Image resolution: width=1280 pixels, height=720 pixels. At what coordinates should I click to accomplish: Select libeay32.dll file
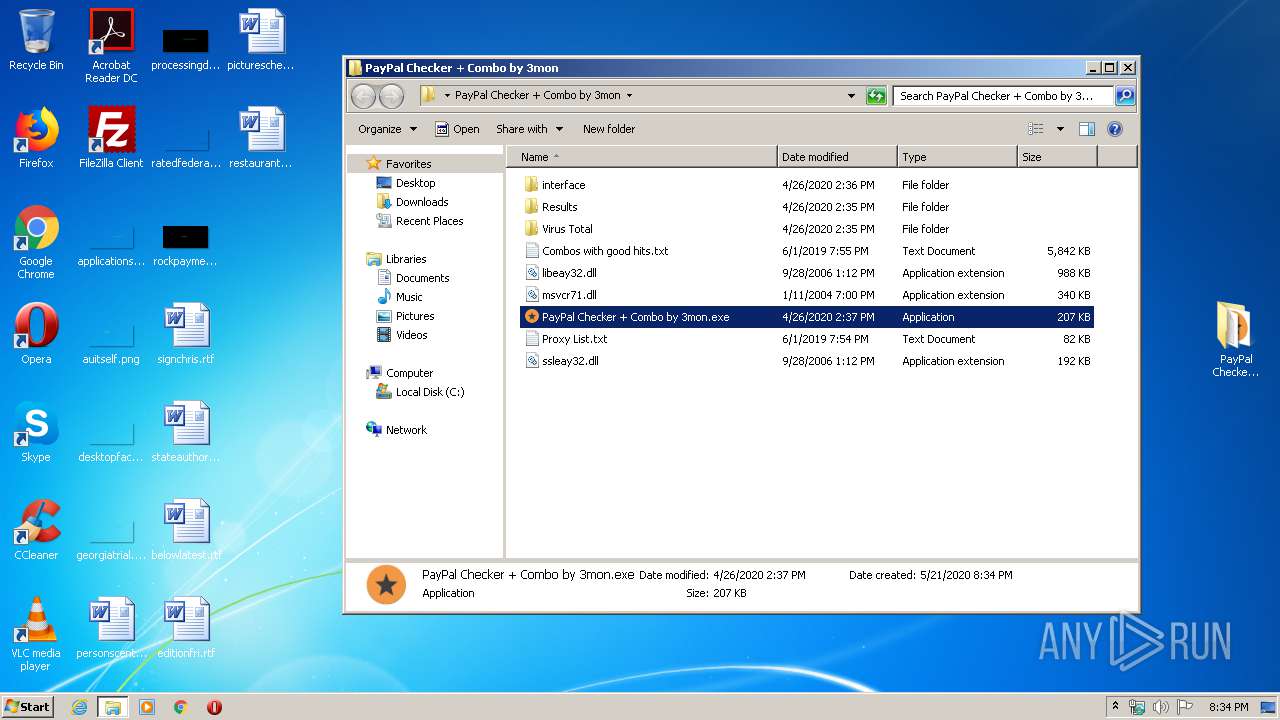point(807,273)
